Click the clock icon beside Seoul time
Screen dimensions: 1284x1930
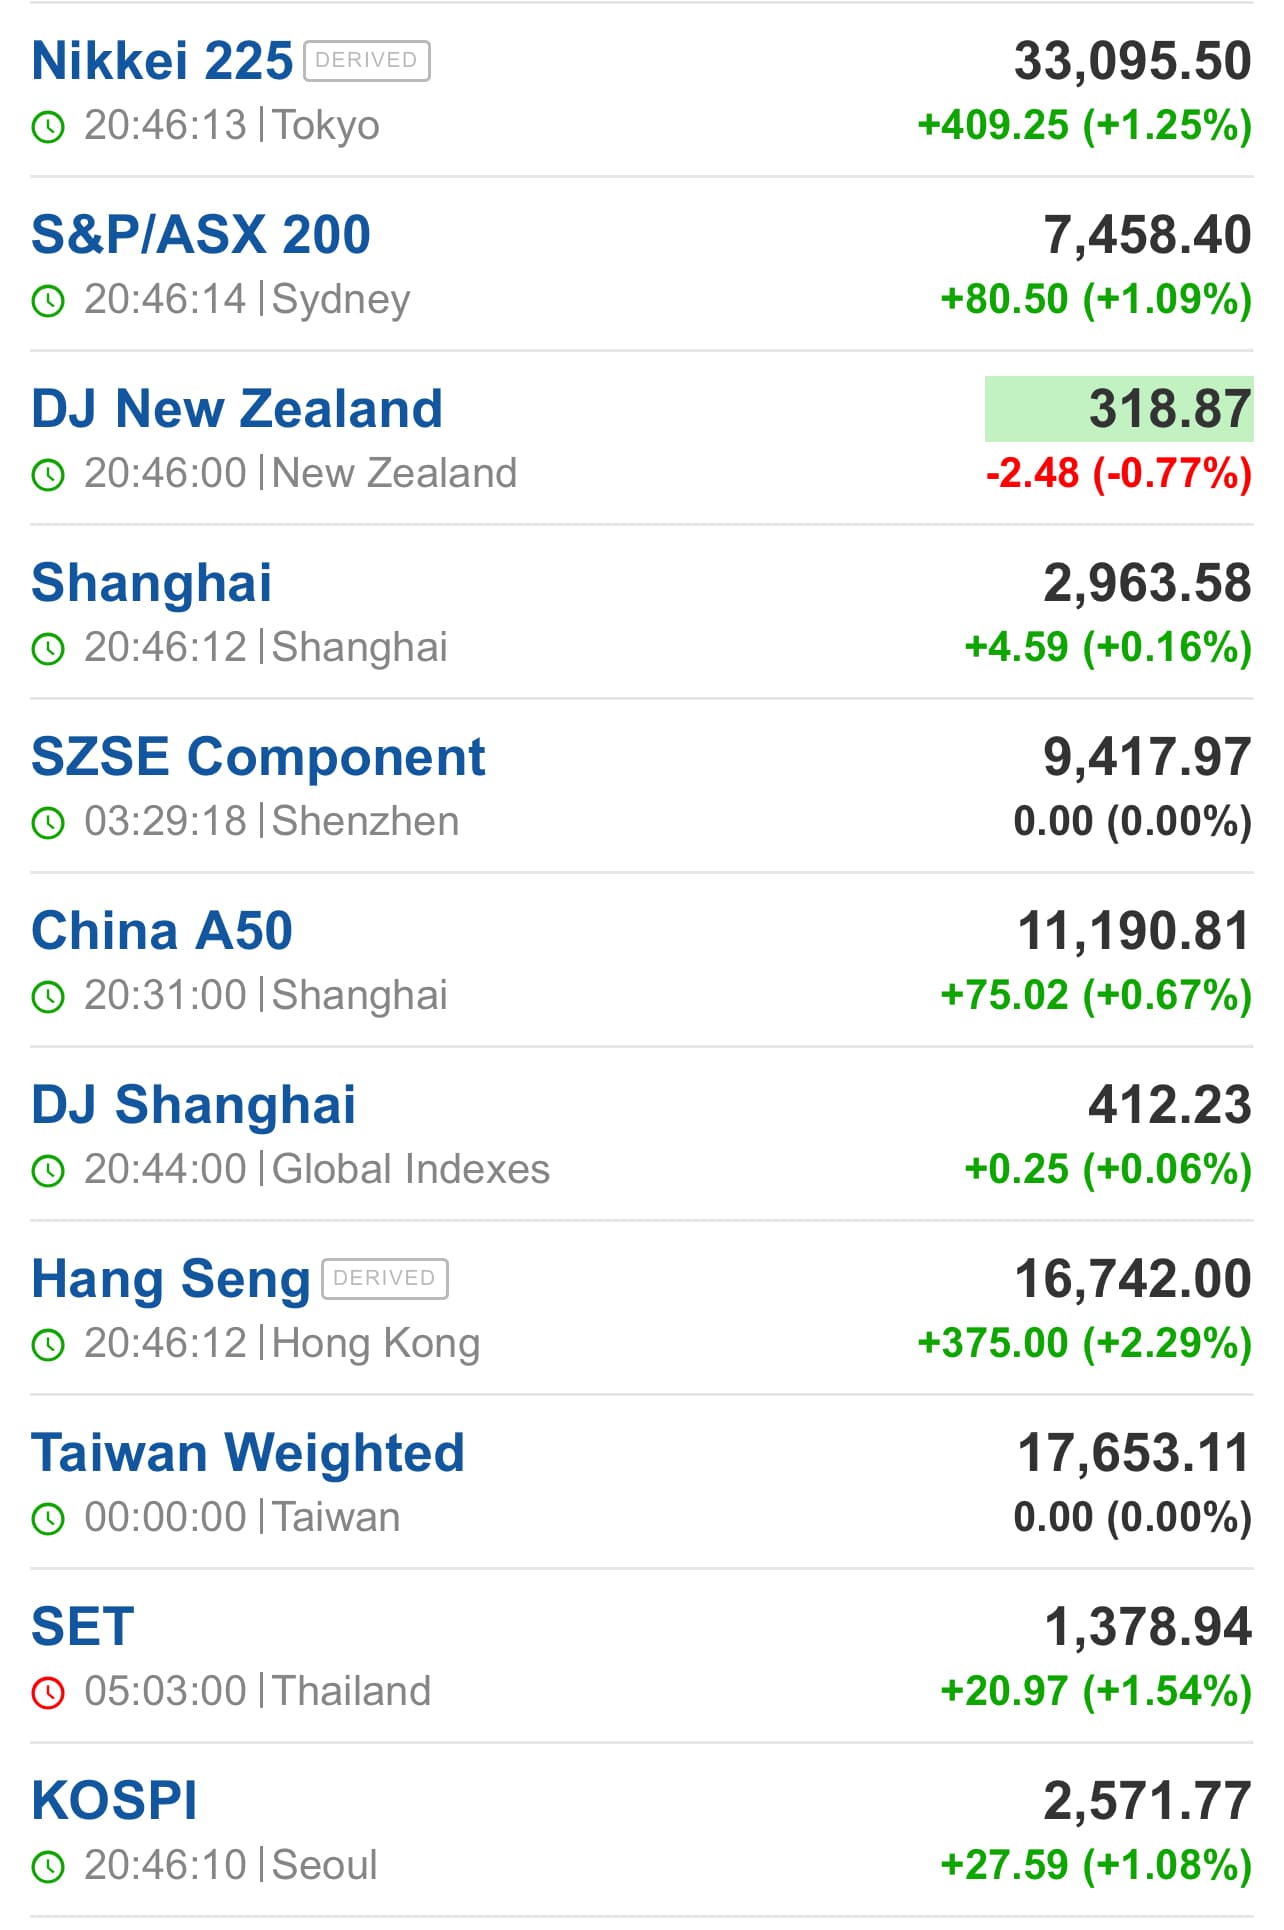pyautogui.click(x=48, y=1867)
